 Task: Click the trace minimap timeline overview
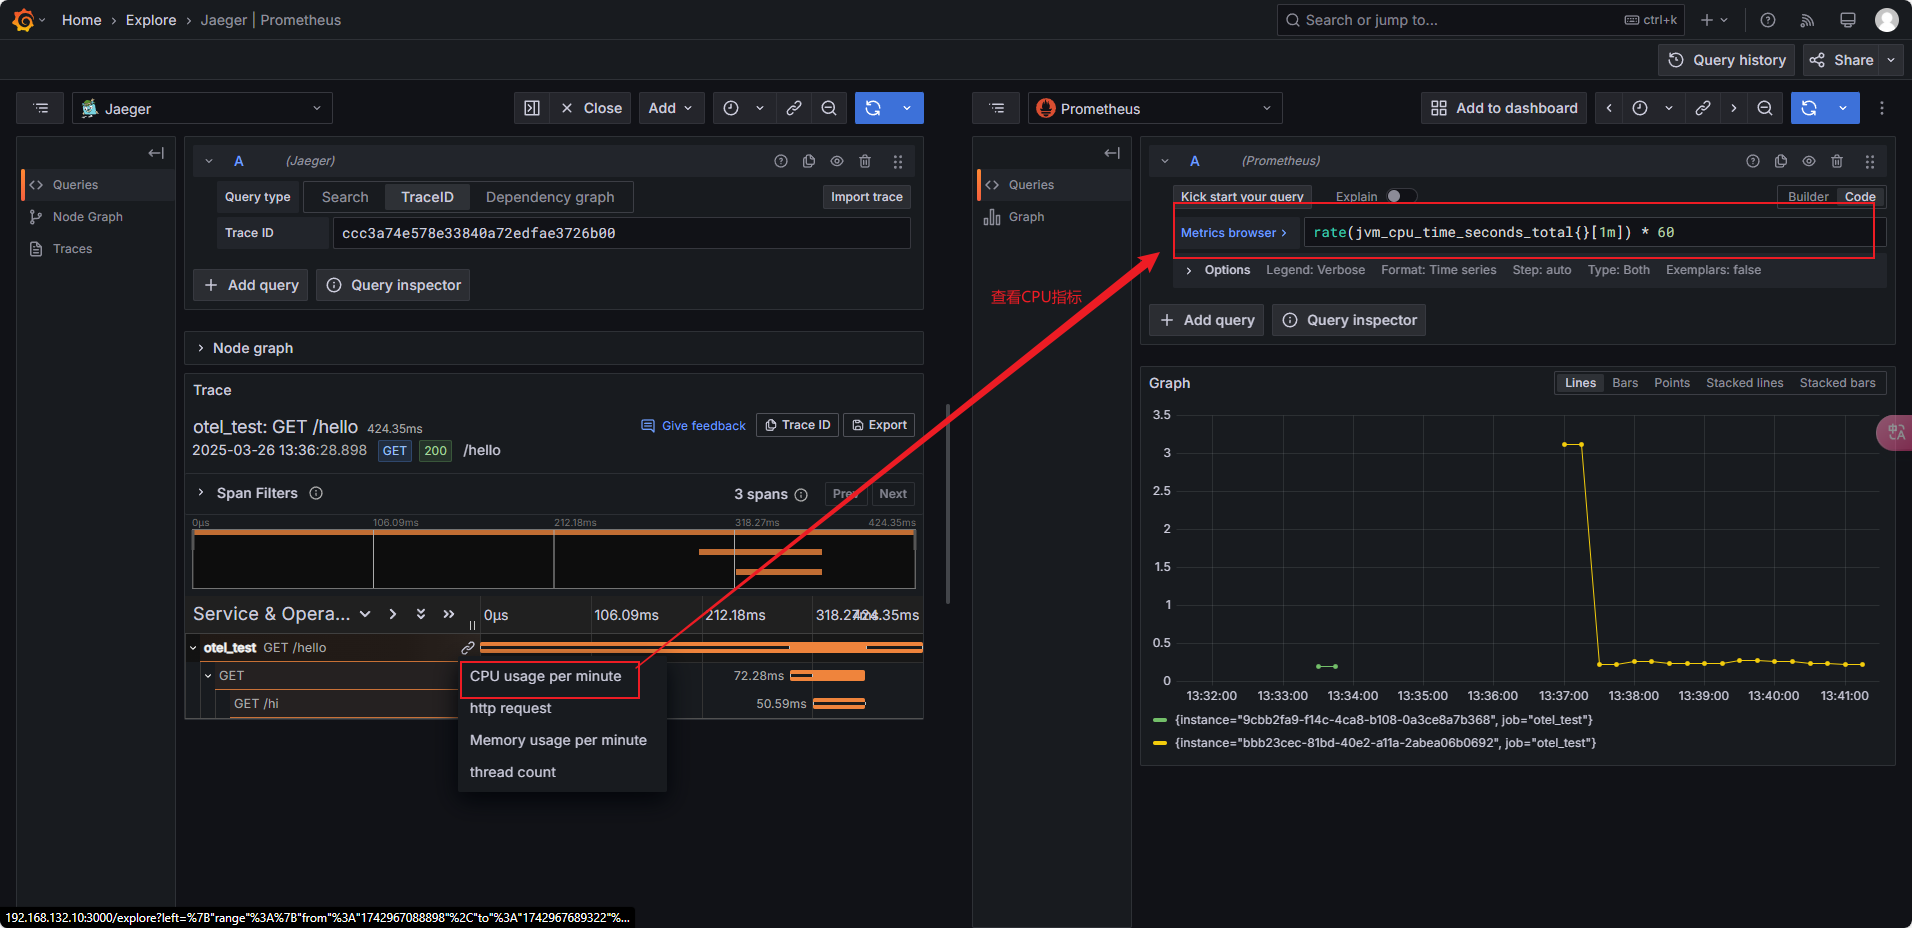pyautogui.click(x=554, y=559)
